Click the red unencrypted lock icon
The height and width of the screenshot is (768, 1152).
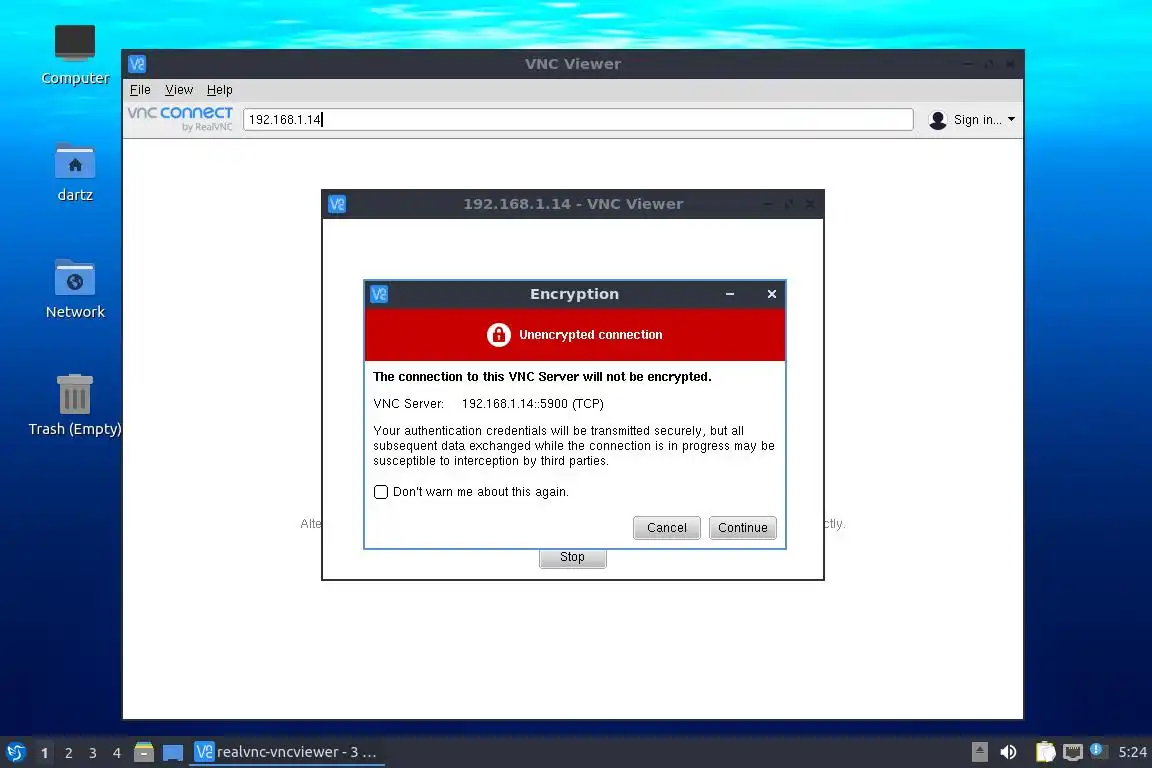click(498, 334)
